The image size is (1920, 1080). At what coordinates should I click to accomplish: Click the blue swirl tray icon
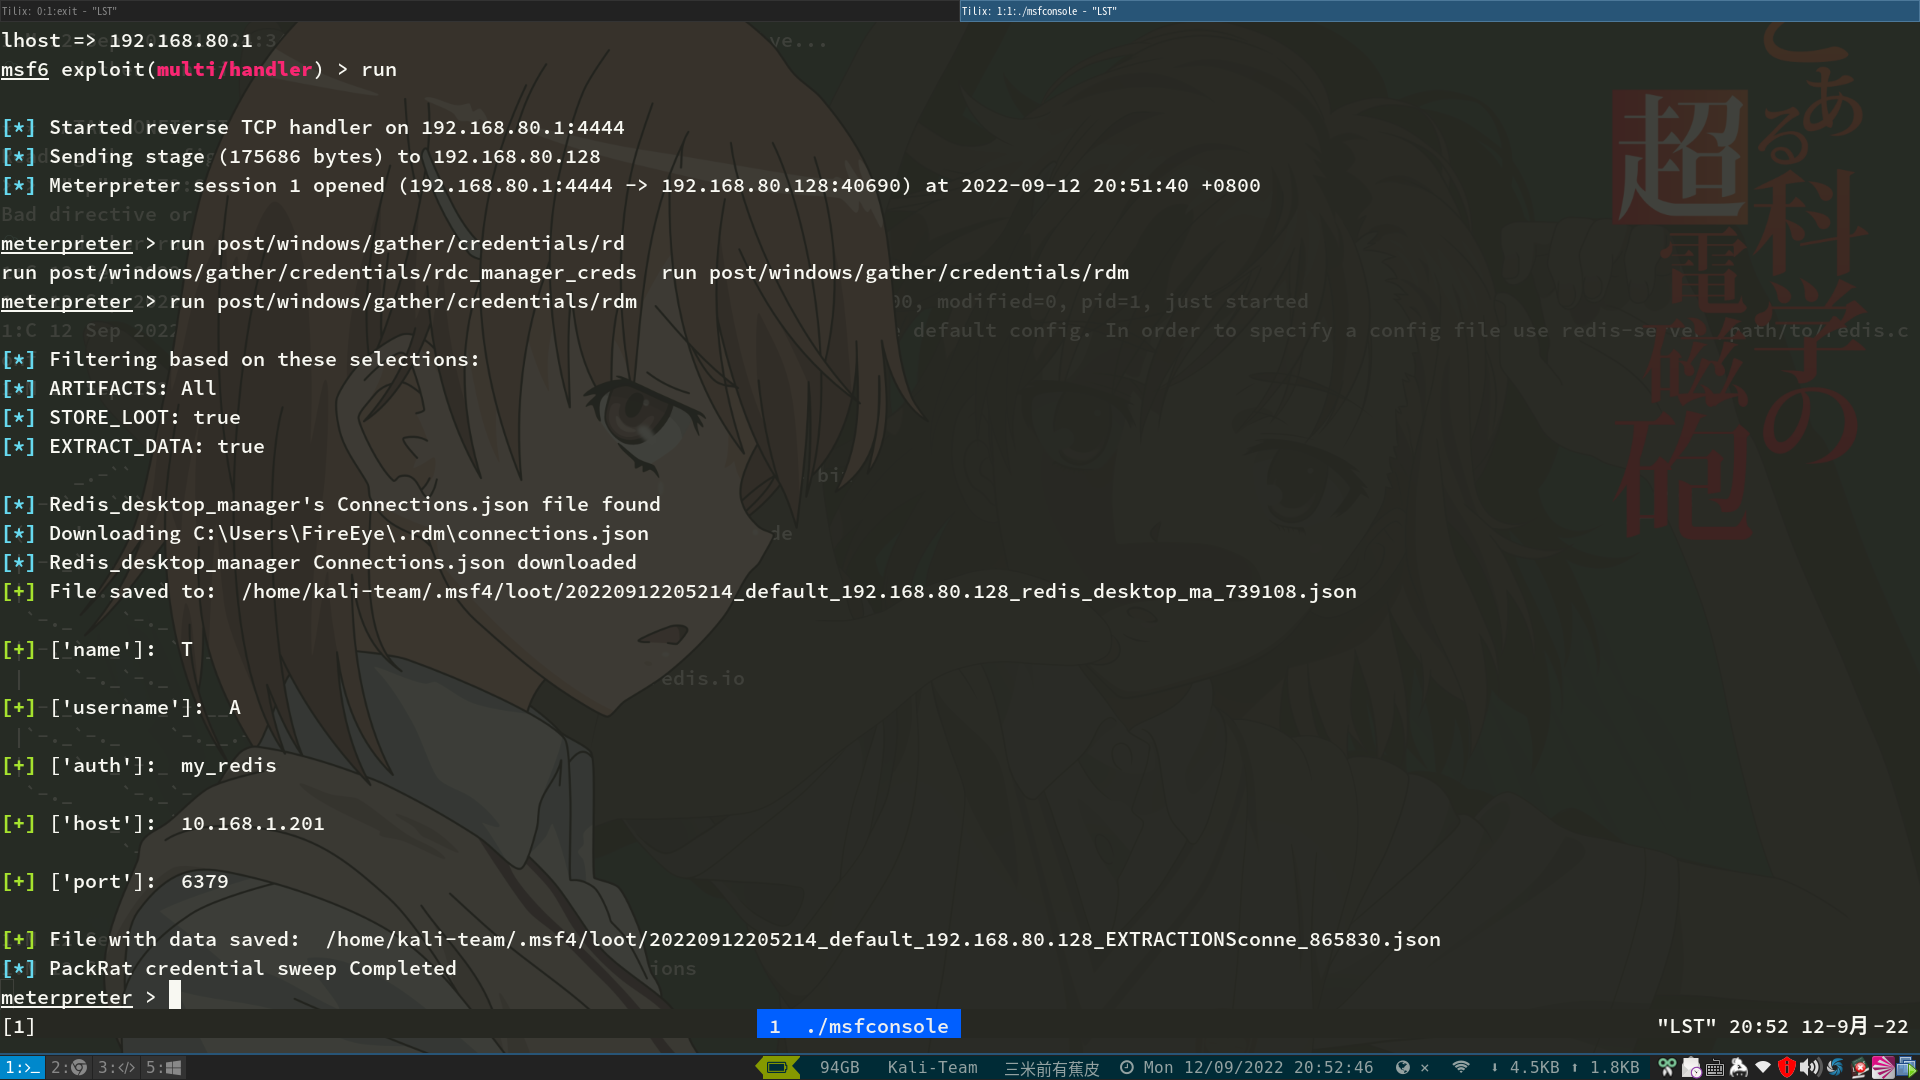coord(1834,1068)
